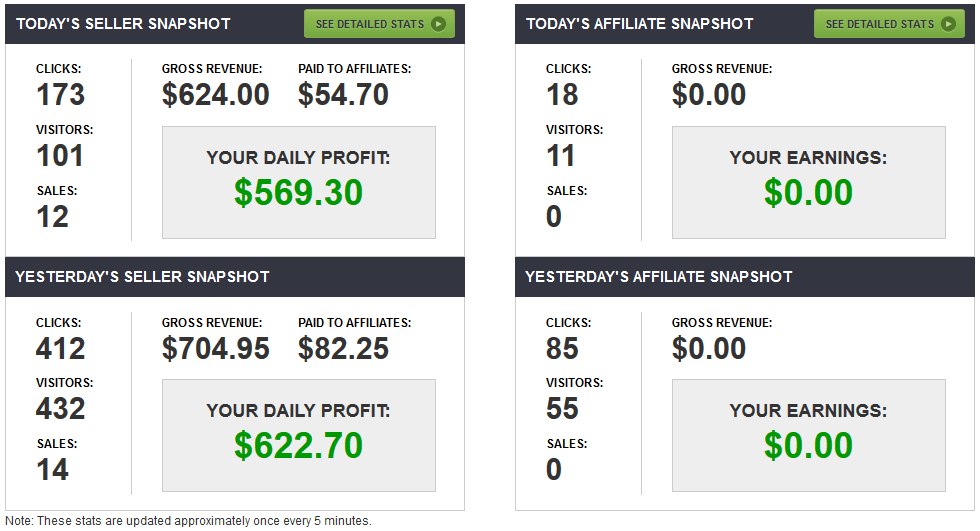Click today's paid to affiliates value $54.70
This screenshot has width=980, height=531.
343,95
